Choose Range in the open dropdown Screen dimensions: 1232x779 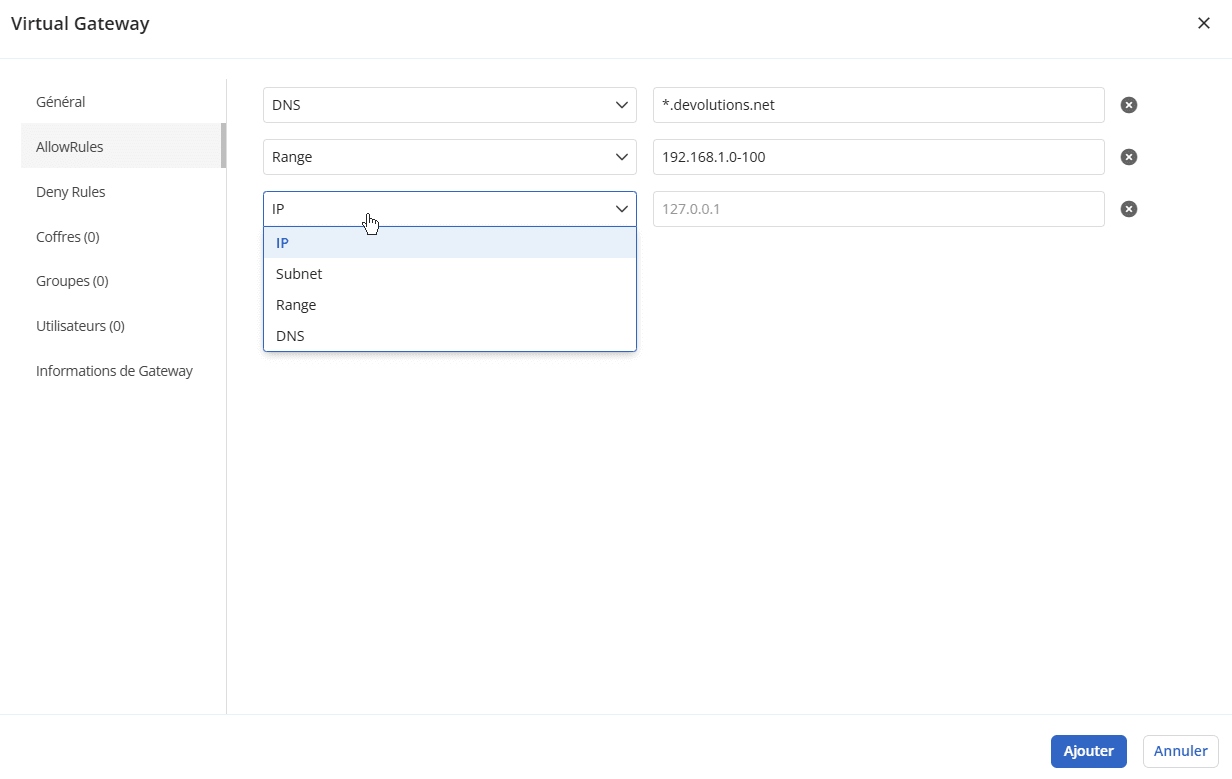coord(295,304)
